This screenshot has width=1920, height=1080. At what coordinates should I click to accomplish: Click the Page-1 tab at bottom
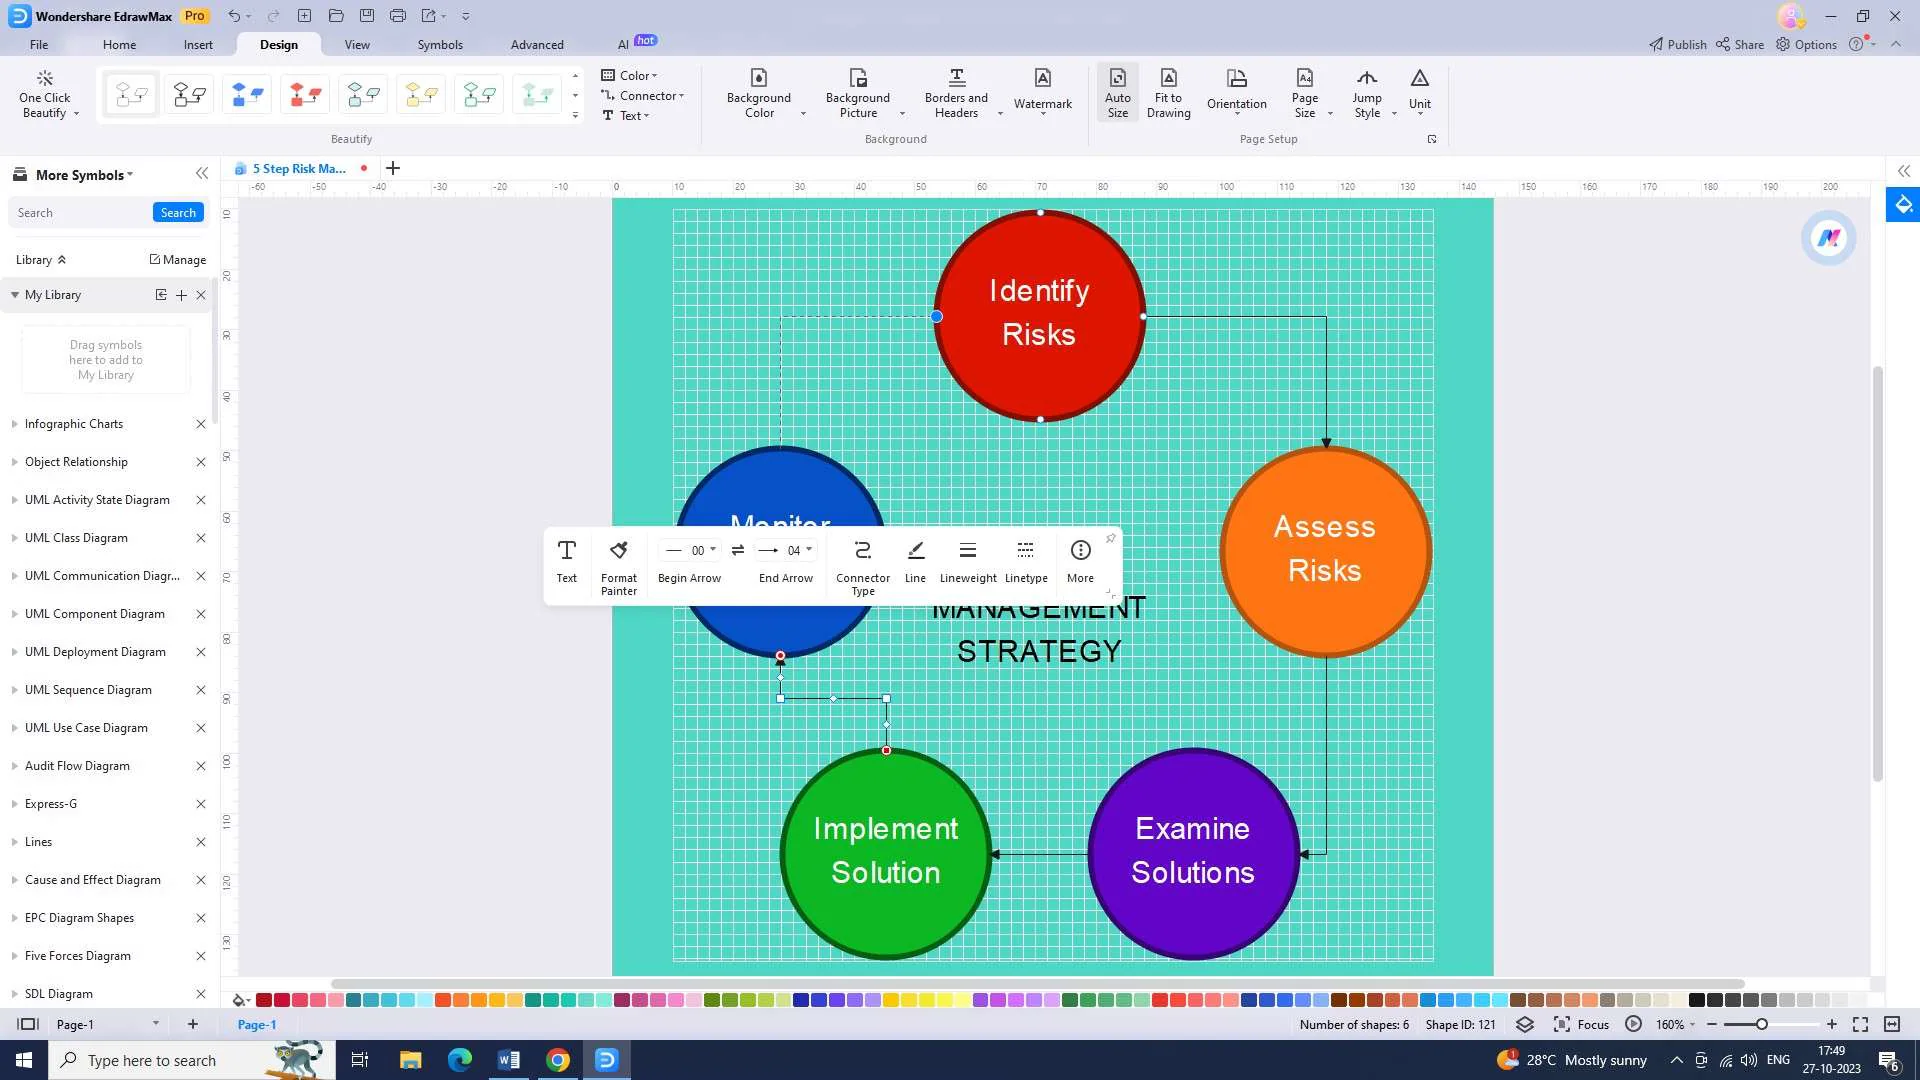257,1025
